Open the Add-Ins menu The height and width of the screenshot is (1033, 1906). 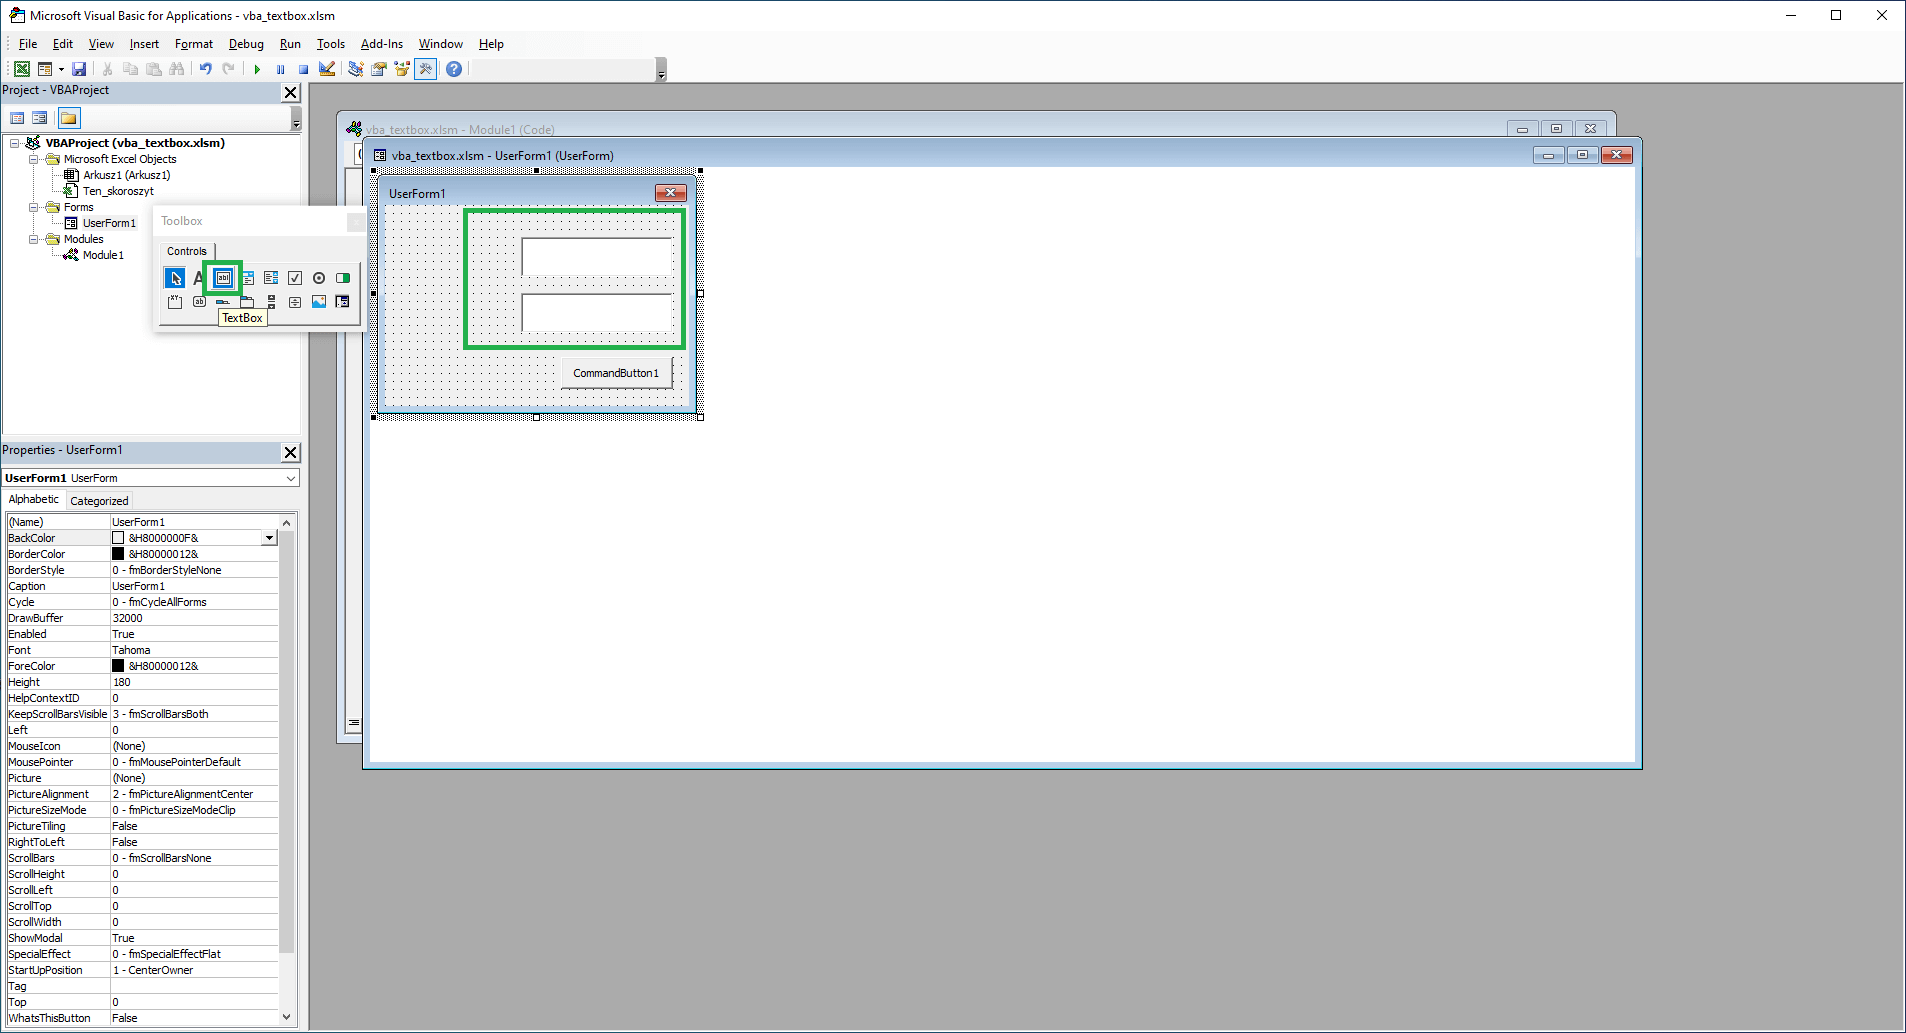[x=382, y=44]
